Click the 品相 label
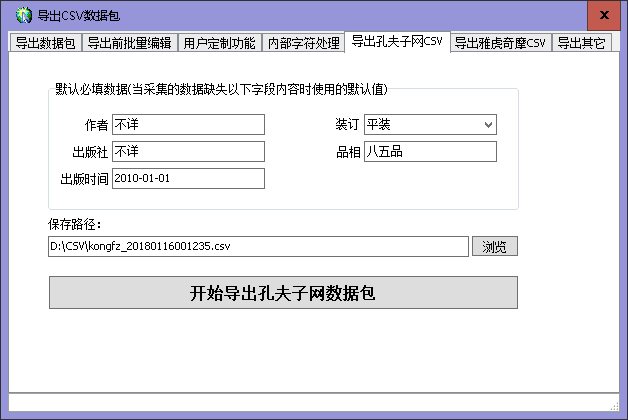The image size is (628, 420). coord(348,152)
